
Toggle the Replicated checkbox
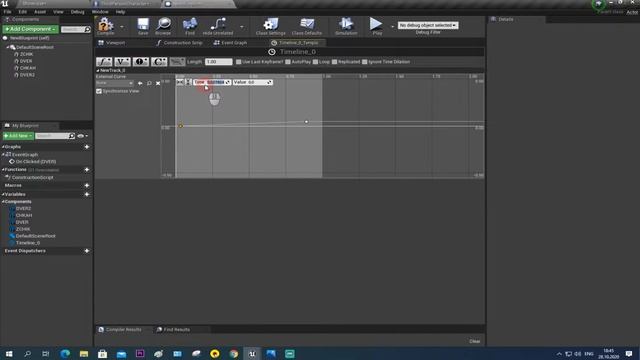[x=334, y=62]
